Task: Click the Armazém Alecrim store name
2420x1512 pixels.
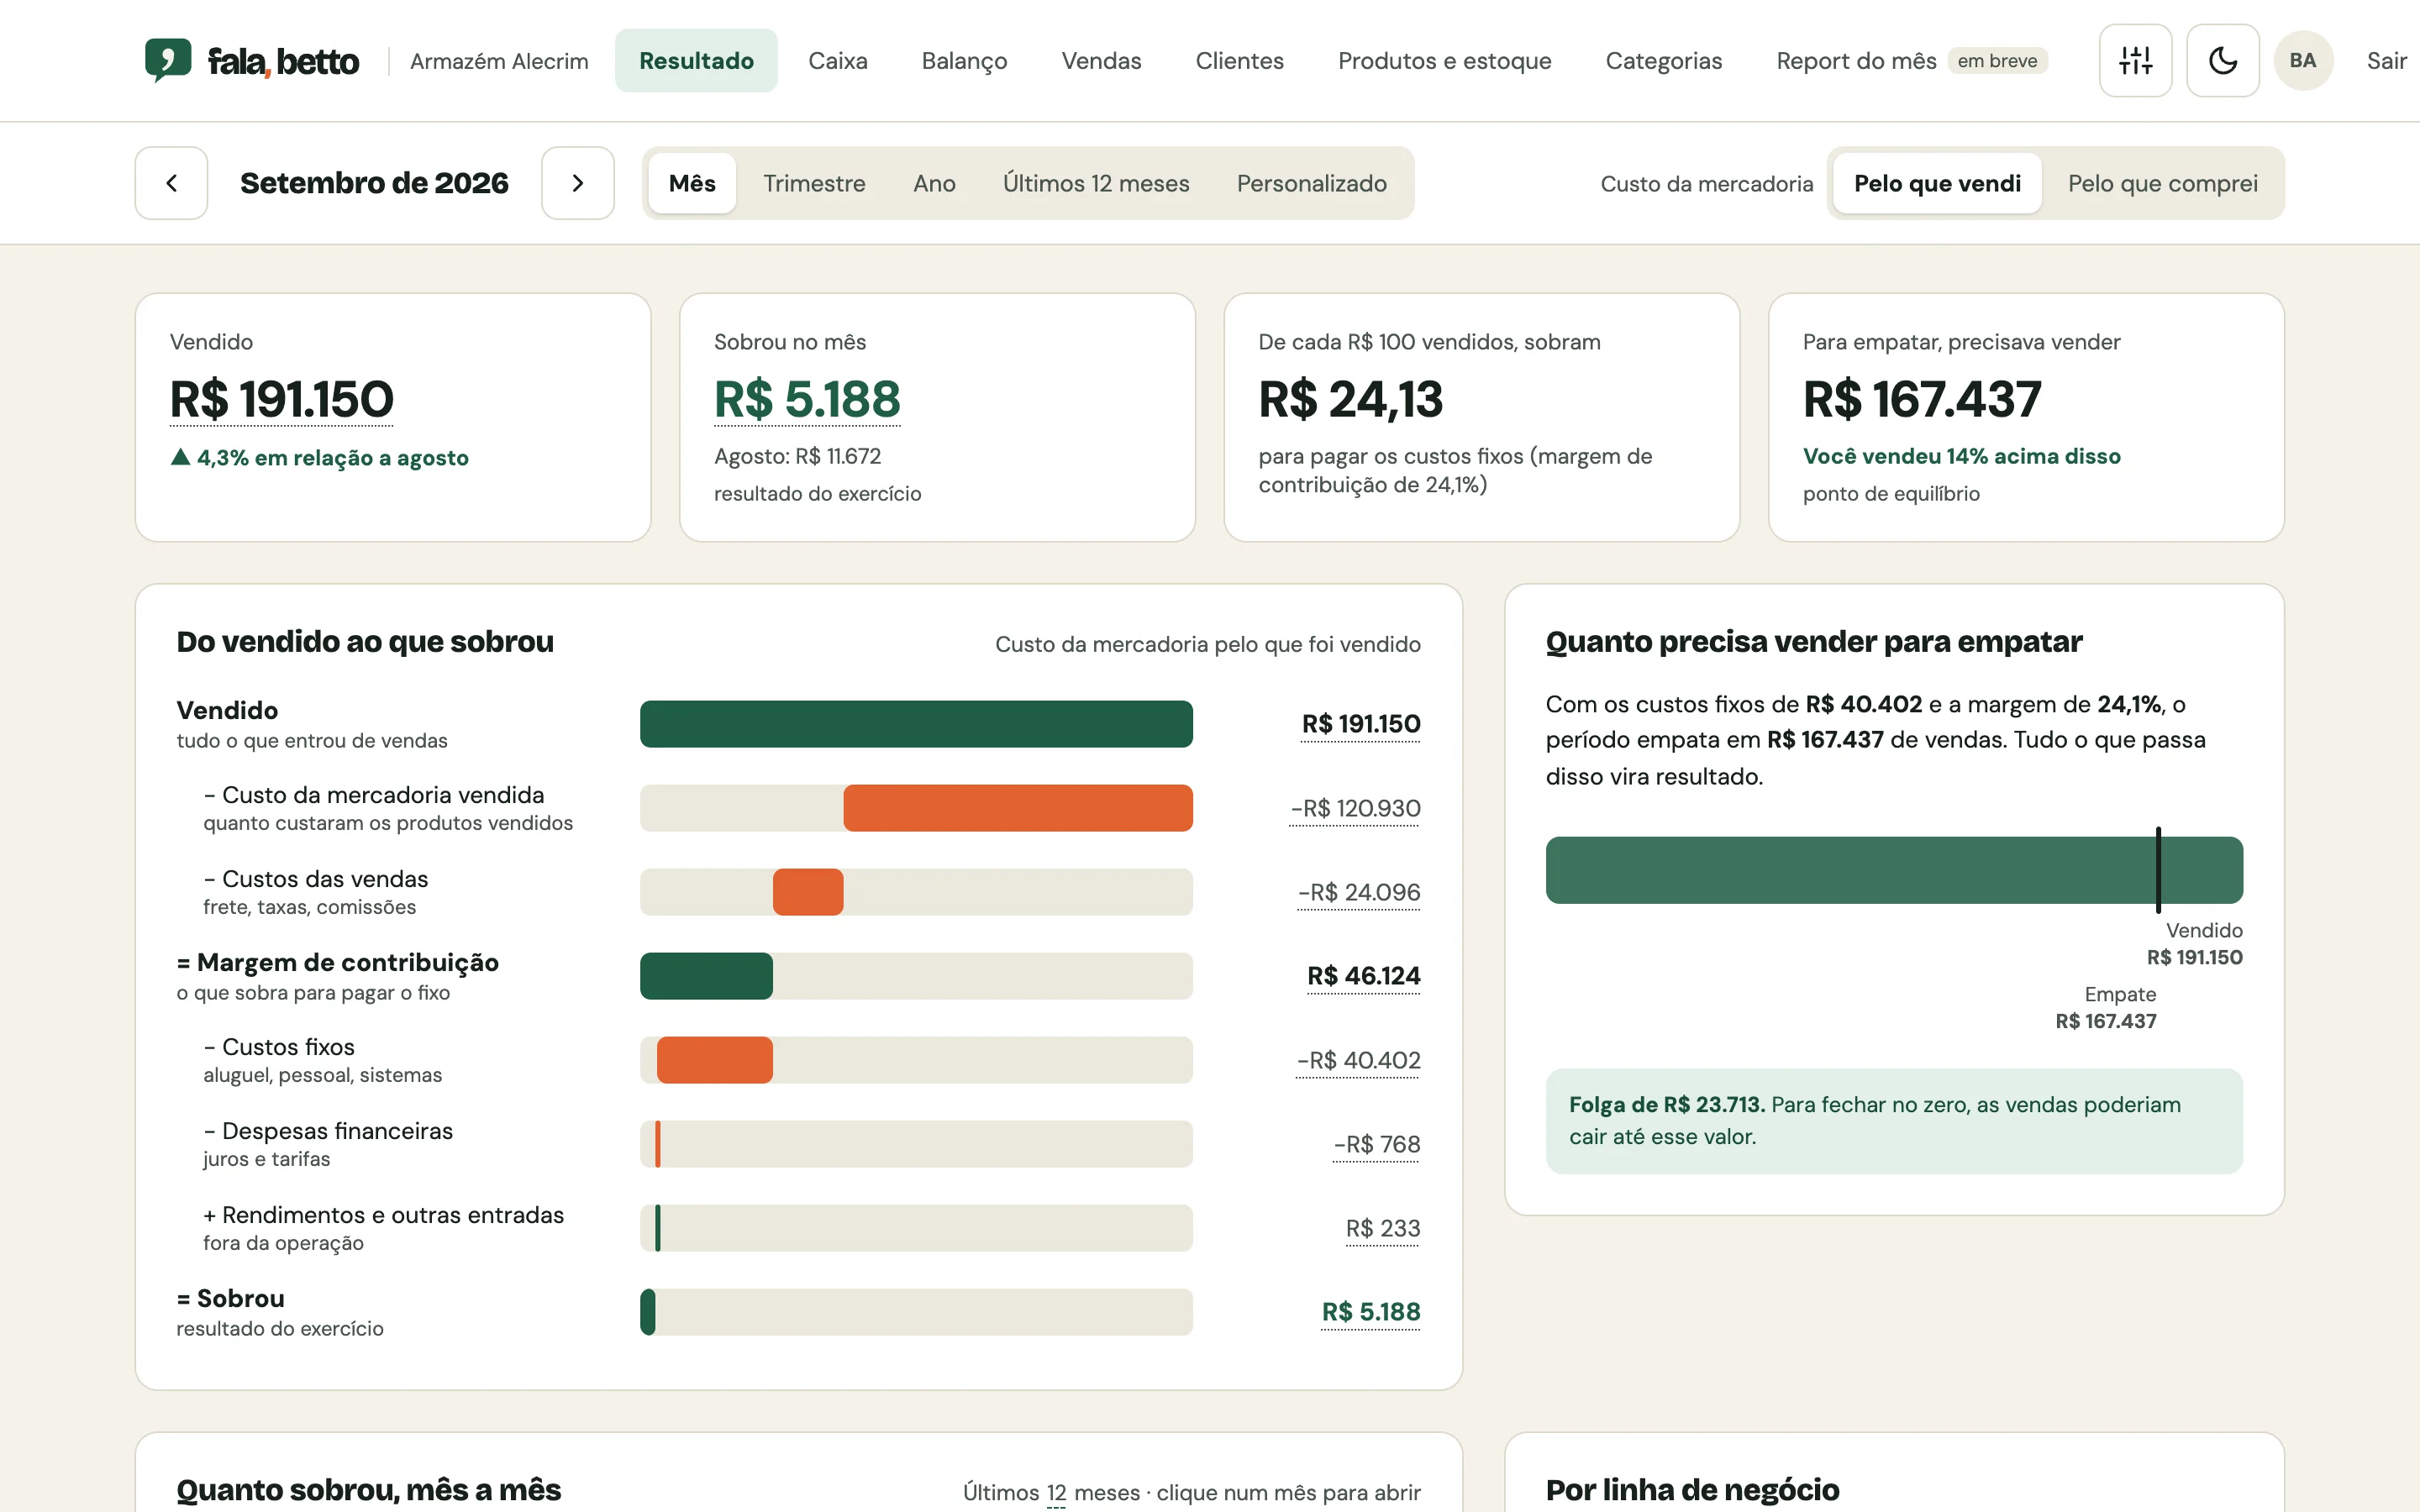Action: pyautogui.click(x=499, y=61)
